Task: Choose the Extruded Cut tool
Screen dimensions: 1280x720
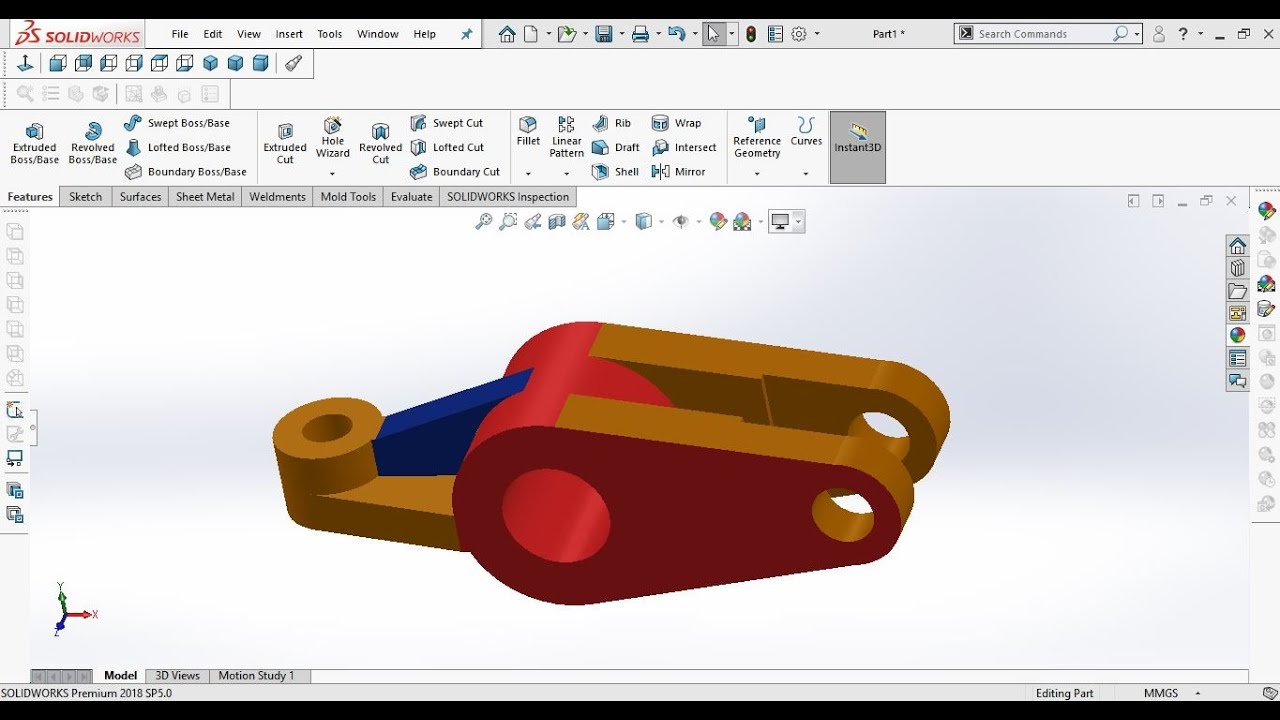Action: pos(285,144)
